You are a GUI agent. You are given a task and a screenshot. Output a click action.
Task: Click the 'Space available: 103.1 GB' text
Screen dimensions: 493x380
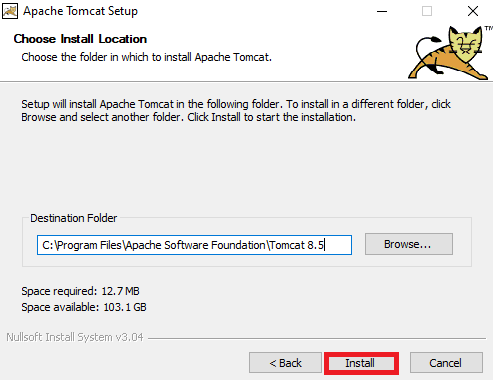click(x=84, y=307)
